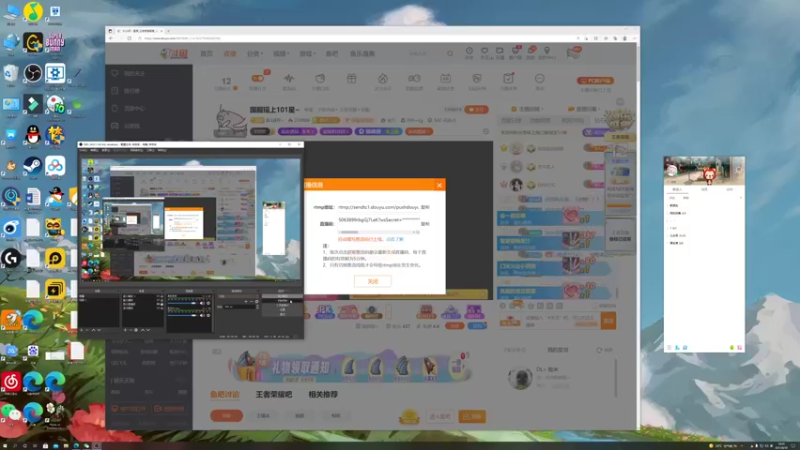Switch the orange toggle in streamer toolbar

point(258,78)
